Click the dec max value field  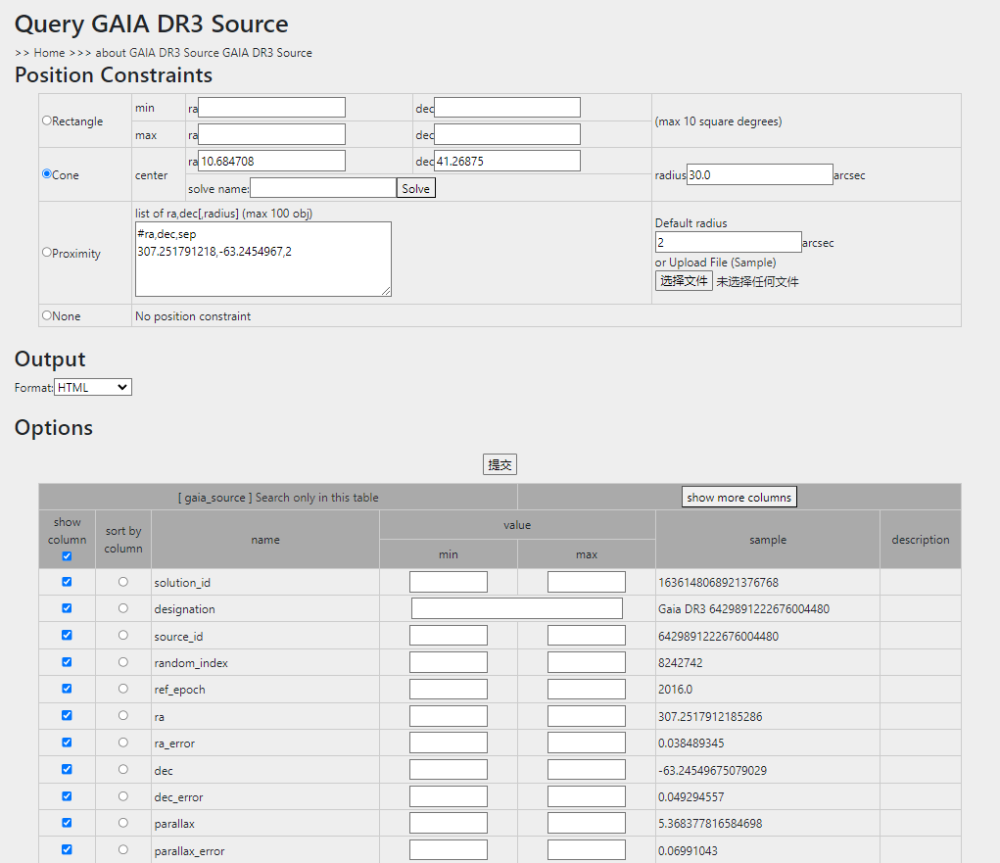(587, 769)
